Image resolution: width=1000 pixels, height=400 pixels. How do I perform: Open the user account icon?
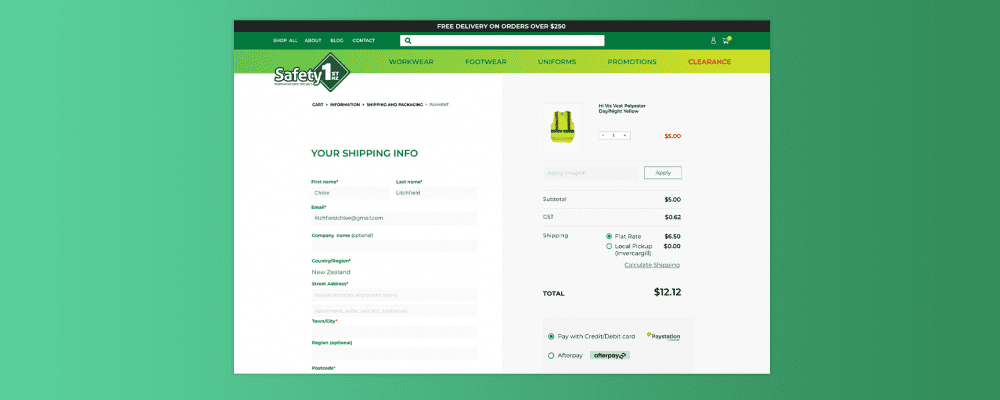tap(713, 40)
